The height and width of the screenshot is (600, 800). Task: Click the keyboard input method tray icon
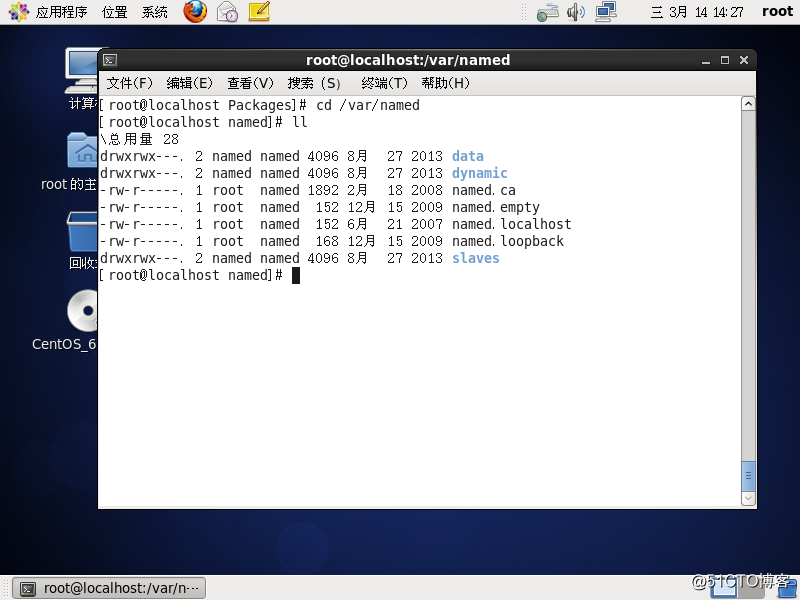547,13
